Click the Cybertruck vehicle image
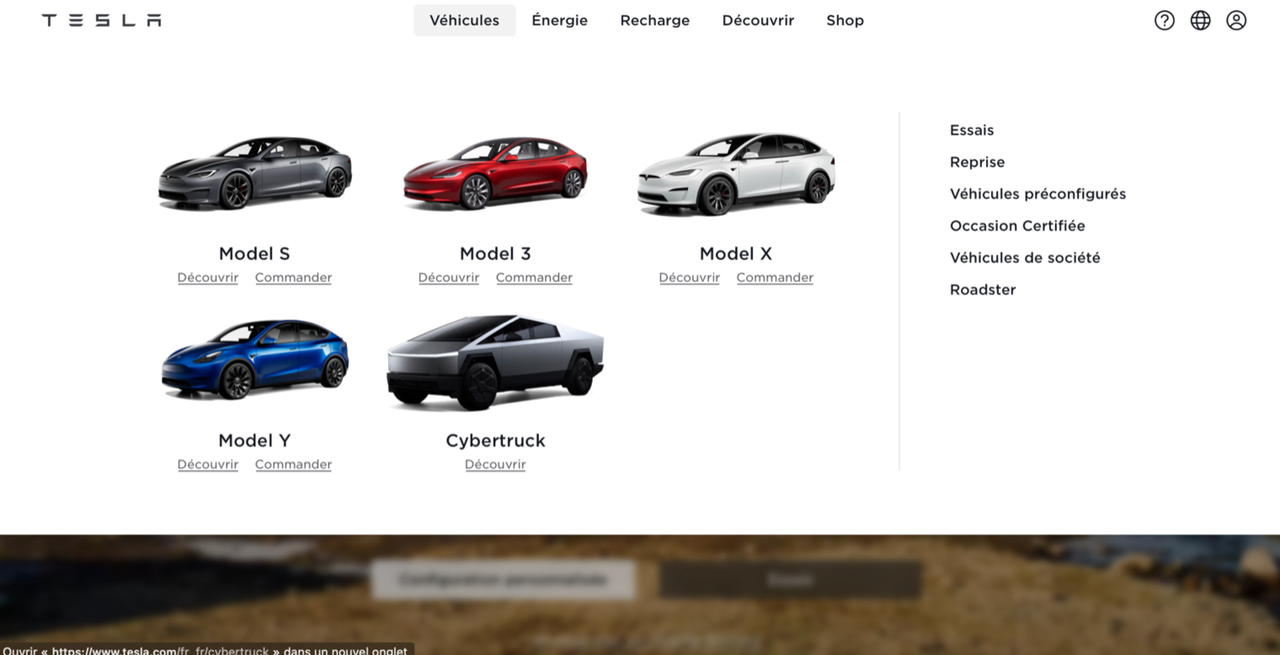1280x655 pixels. coord(495,361)
